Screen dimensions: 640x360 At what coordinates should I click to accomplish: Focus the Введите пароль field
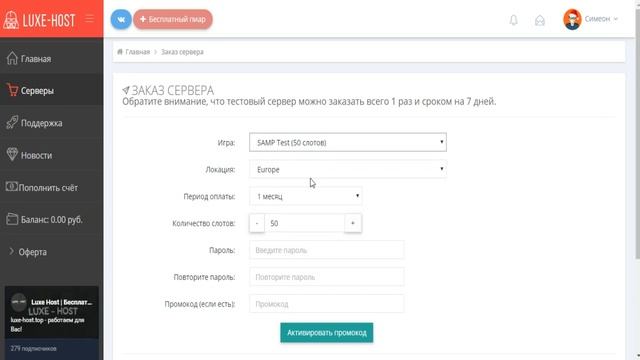point(327,250)
